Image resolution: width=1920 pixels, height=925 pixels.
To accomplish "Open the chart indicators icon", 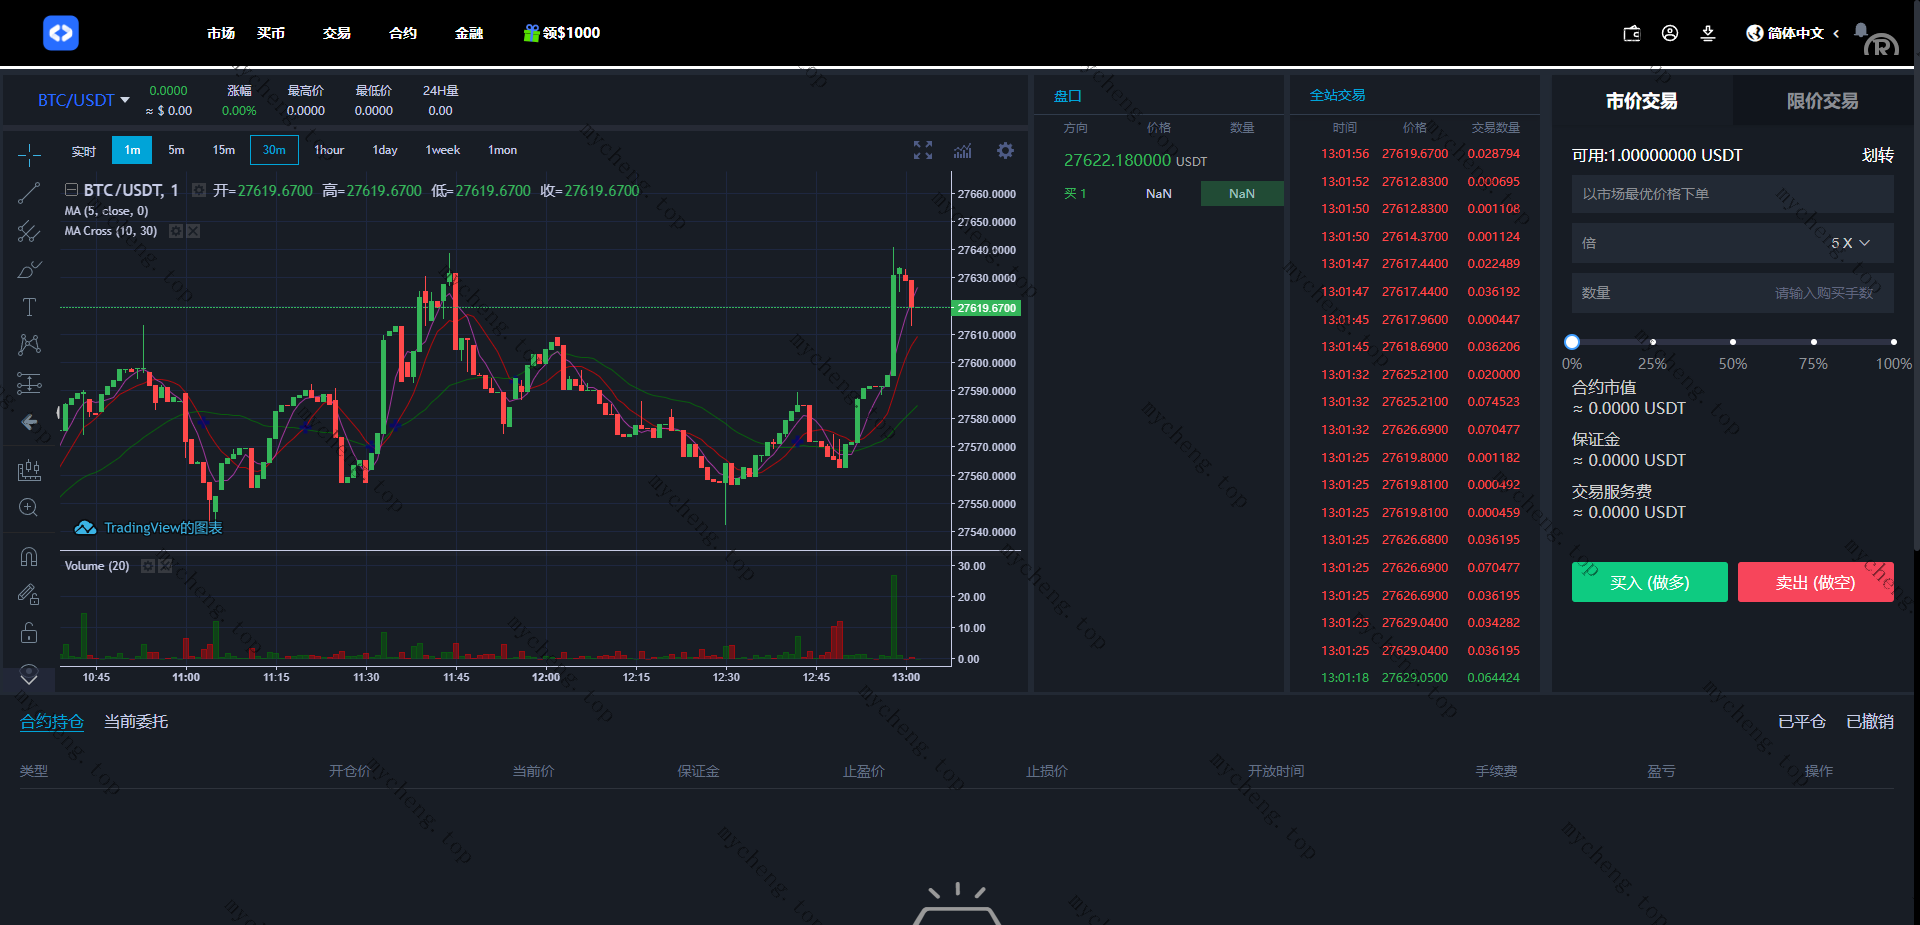I will (963, 150).
